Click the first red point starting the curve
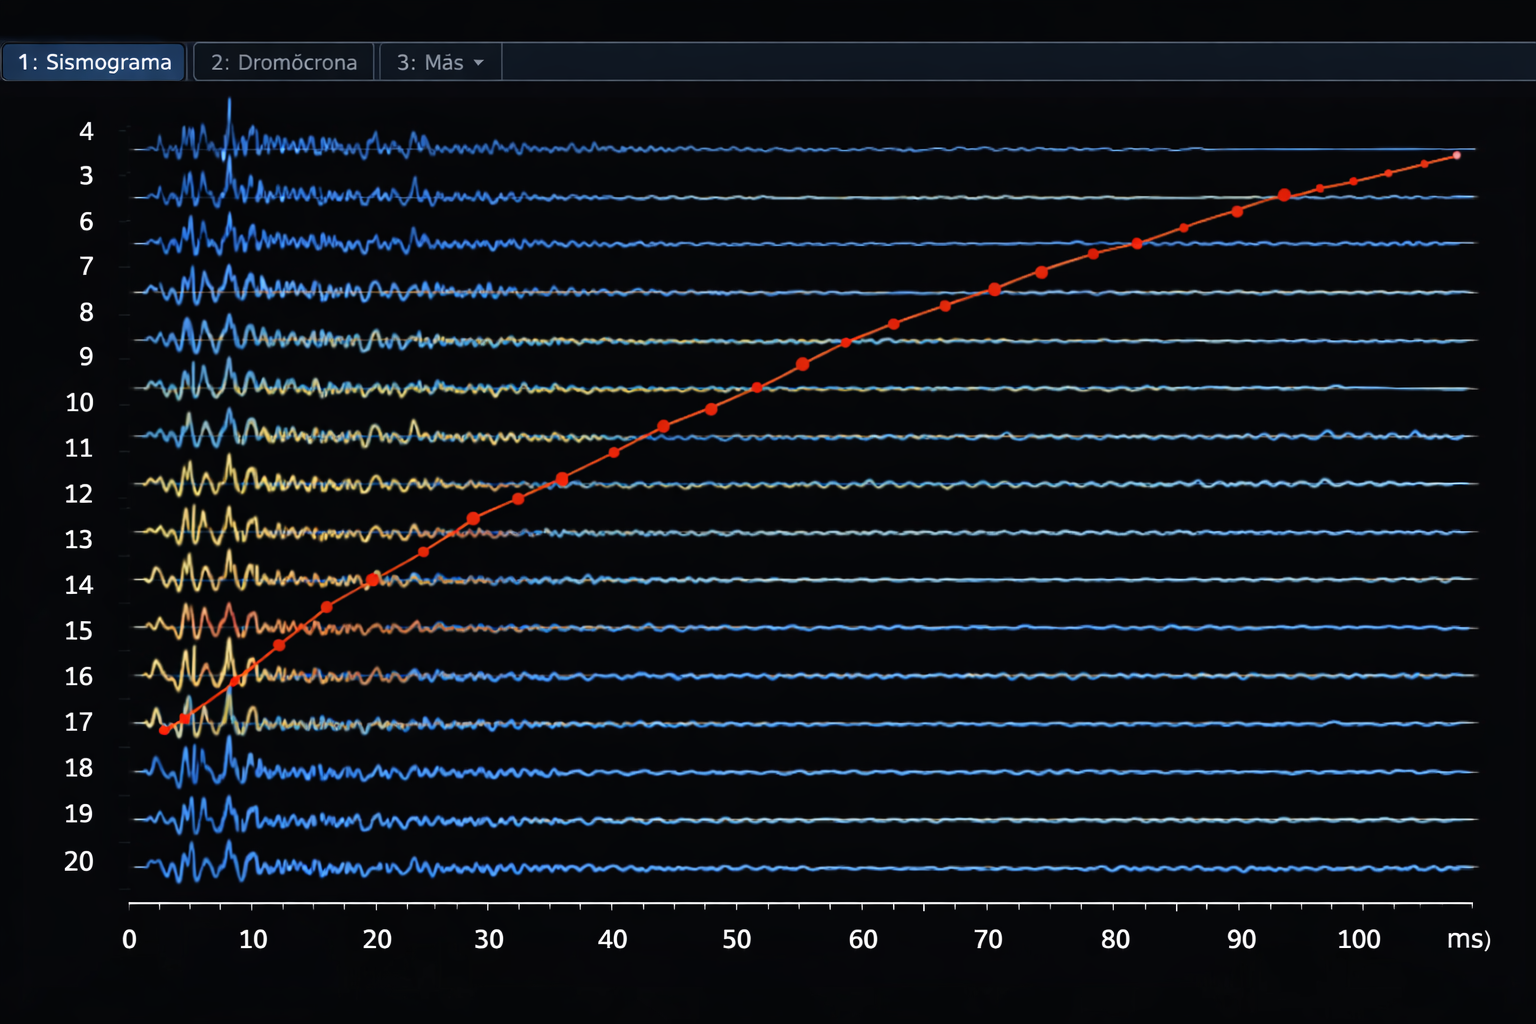The width and height of the screenshot is (1536, 1024). tap(164, 730)
